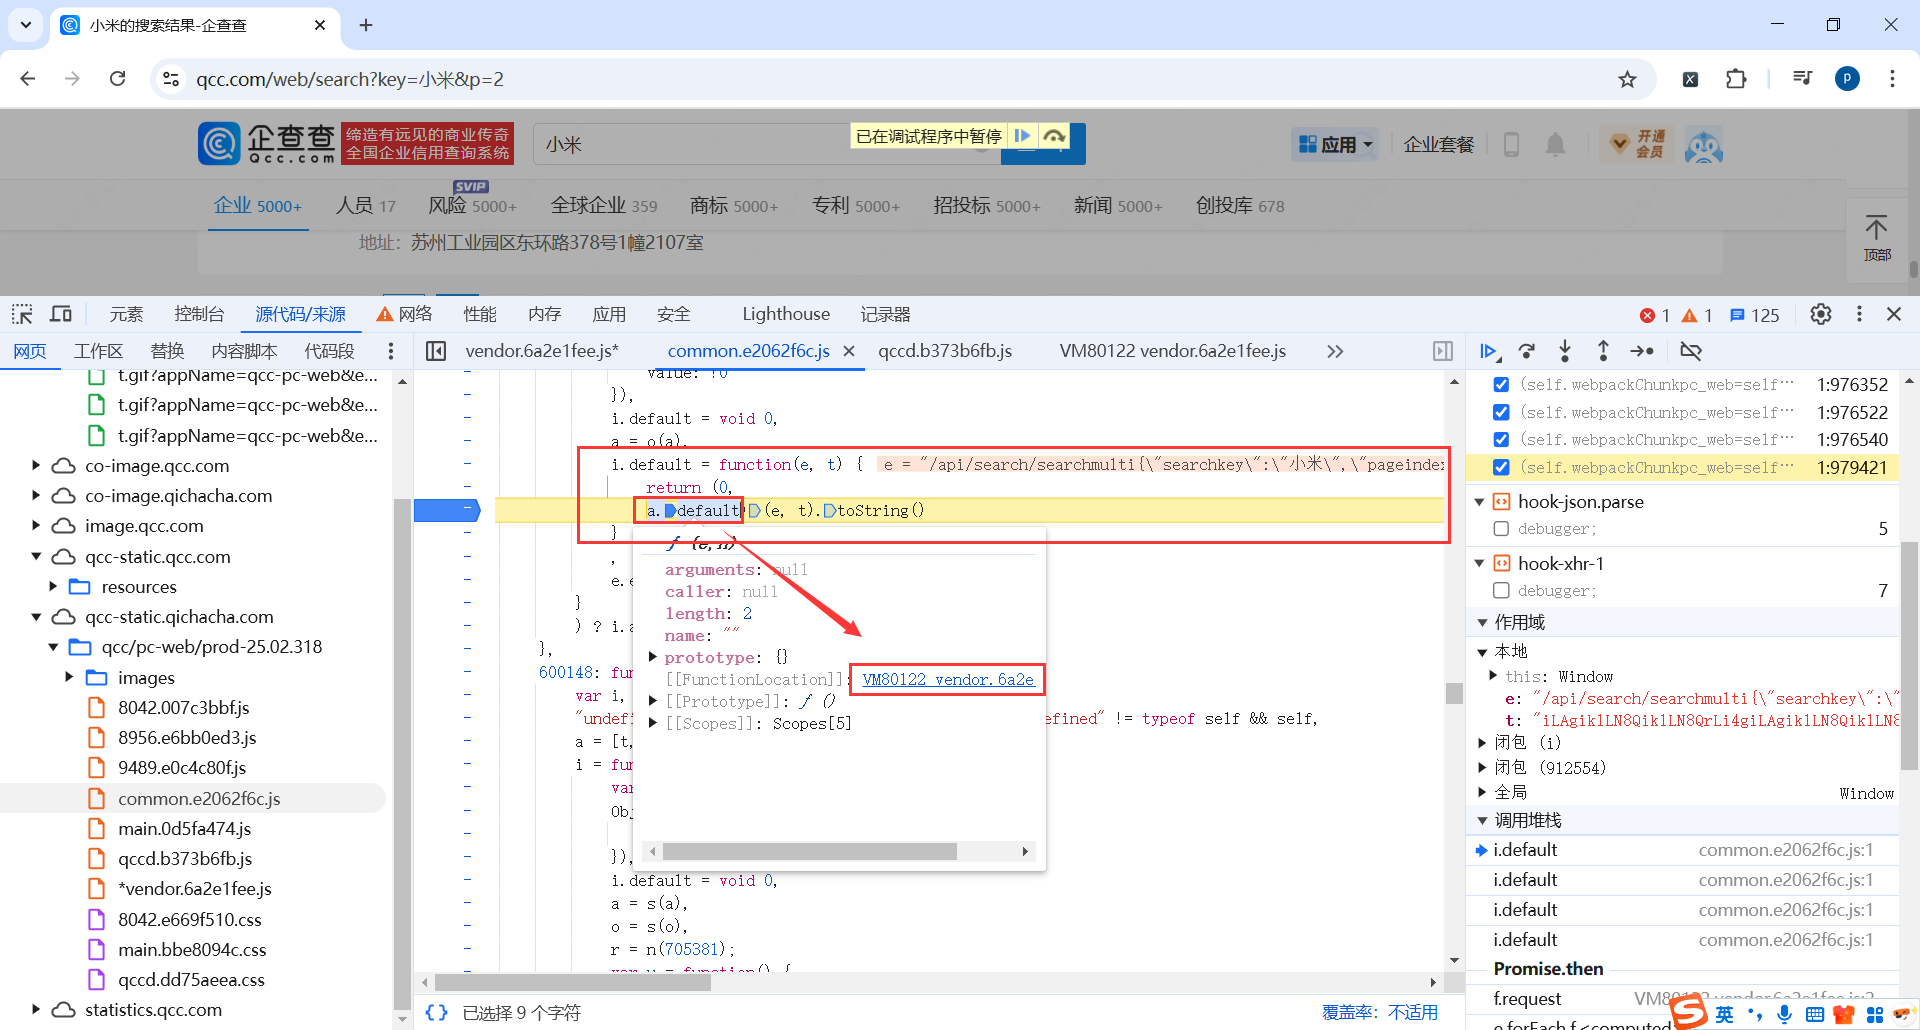Pretty-print the source with braces icon
Image resolution: width=1920 pixels, height=1030 pixels.
click(x=436, y=1013)
